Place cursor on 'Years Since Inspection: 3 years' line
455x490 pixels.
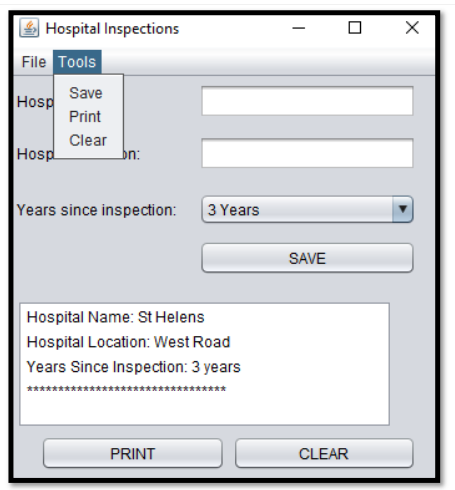coord(133,367)
